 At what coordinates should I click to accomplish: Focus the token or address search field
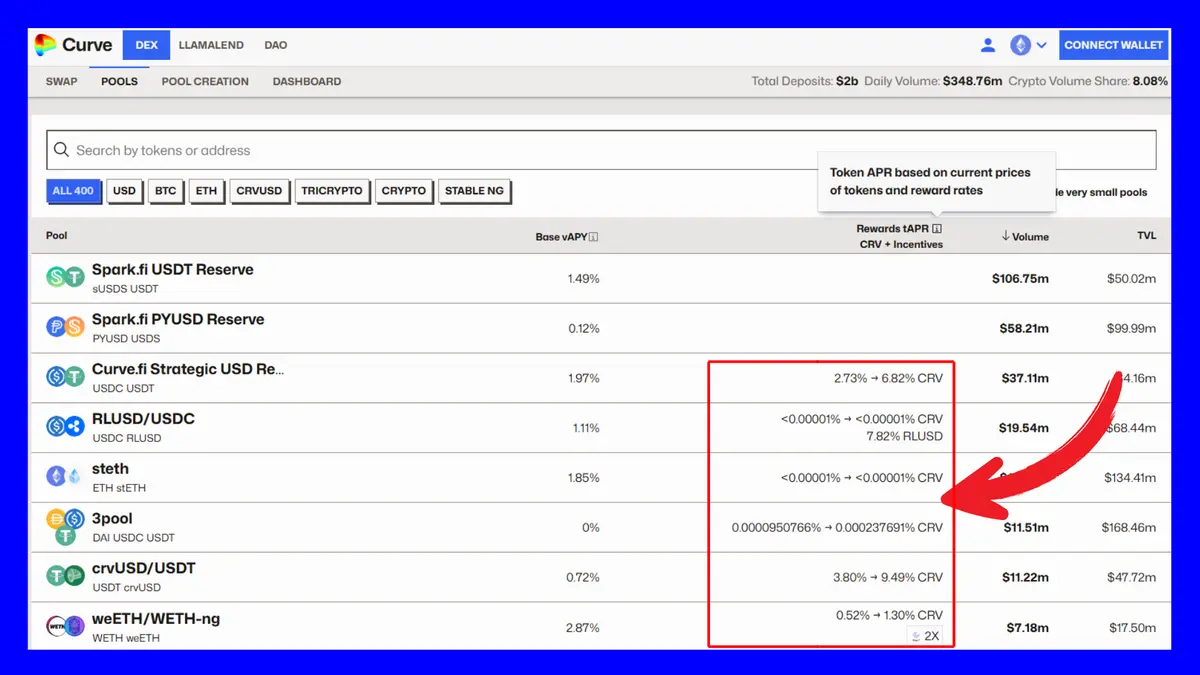tap(600, 150)
